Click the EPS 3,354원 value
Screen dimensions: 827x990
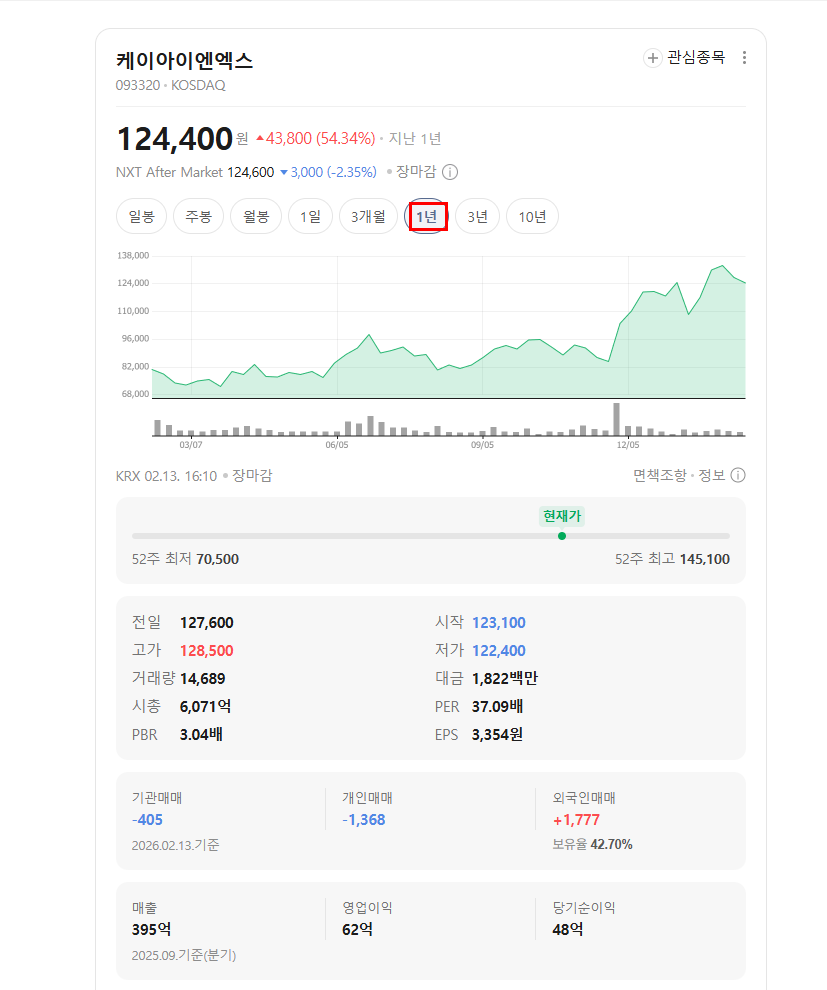[497, 734]
